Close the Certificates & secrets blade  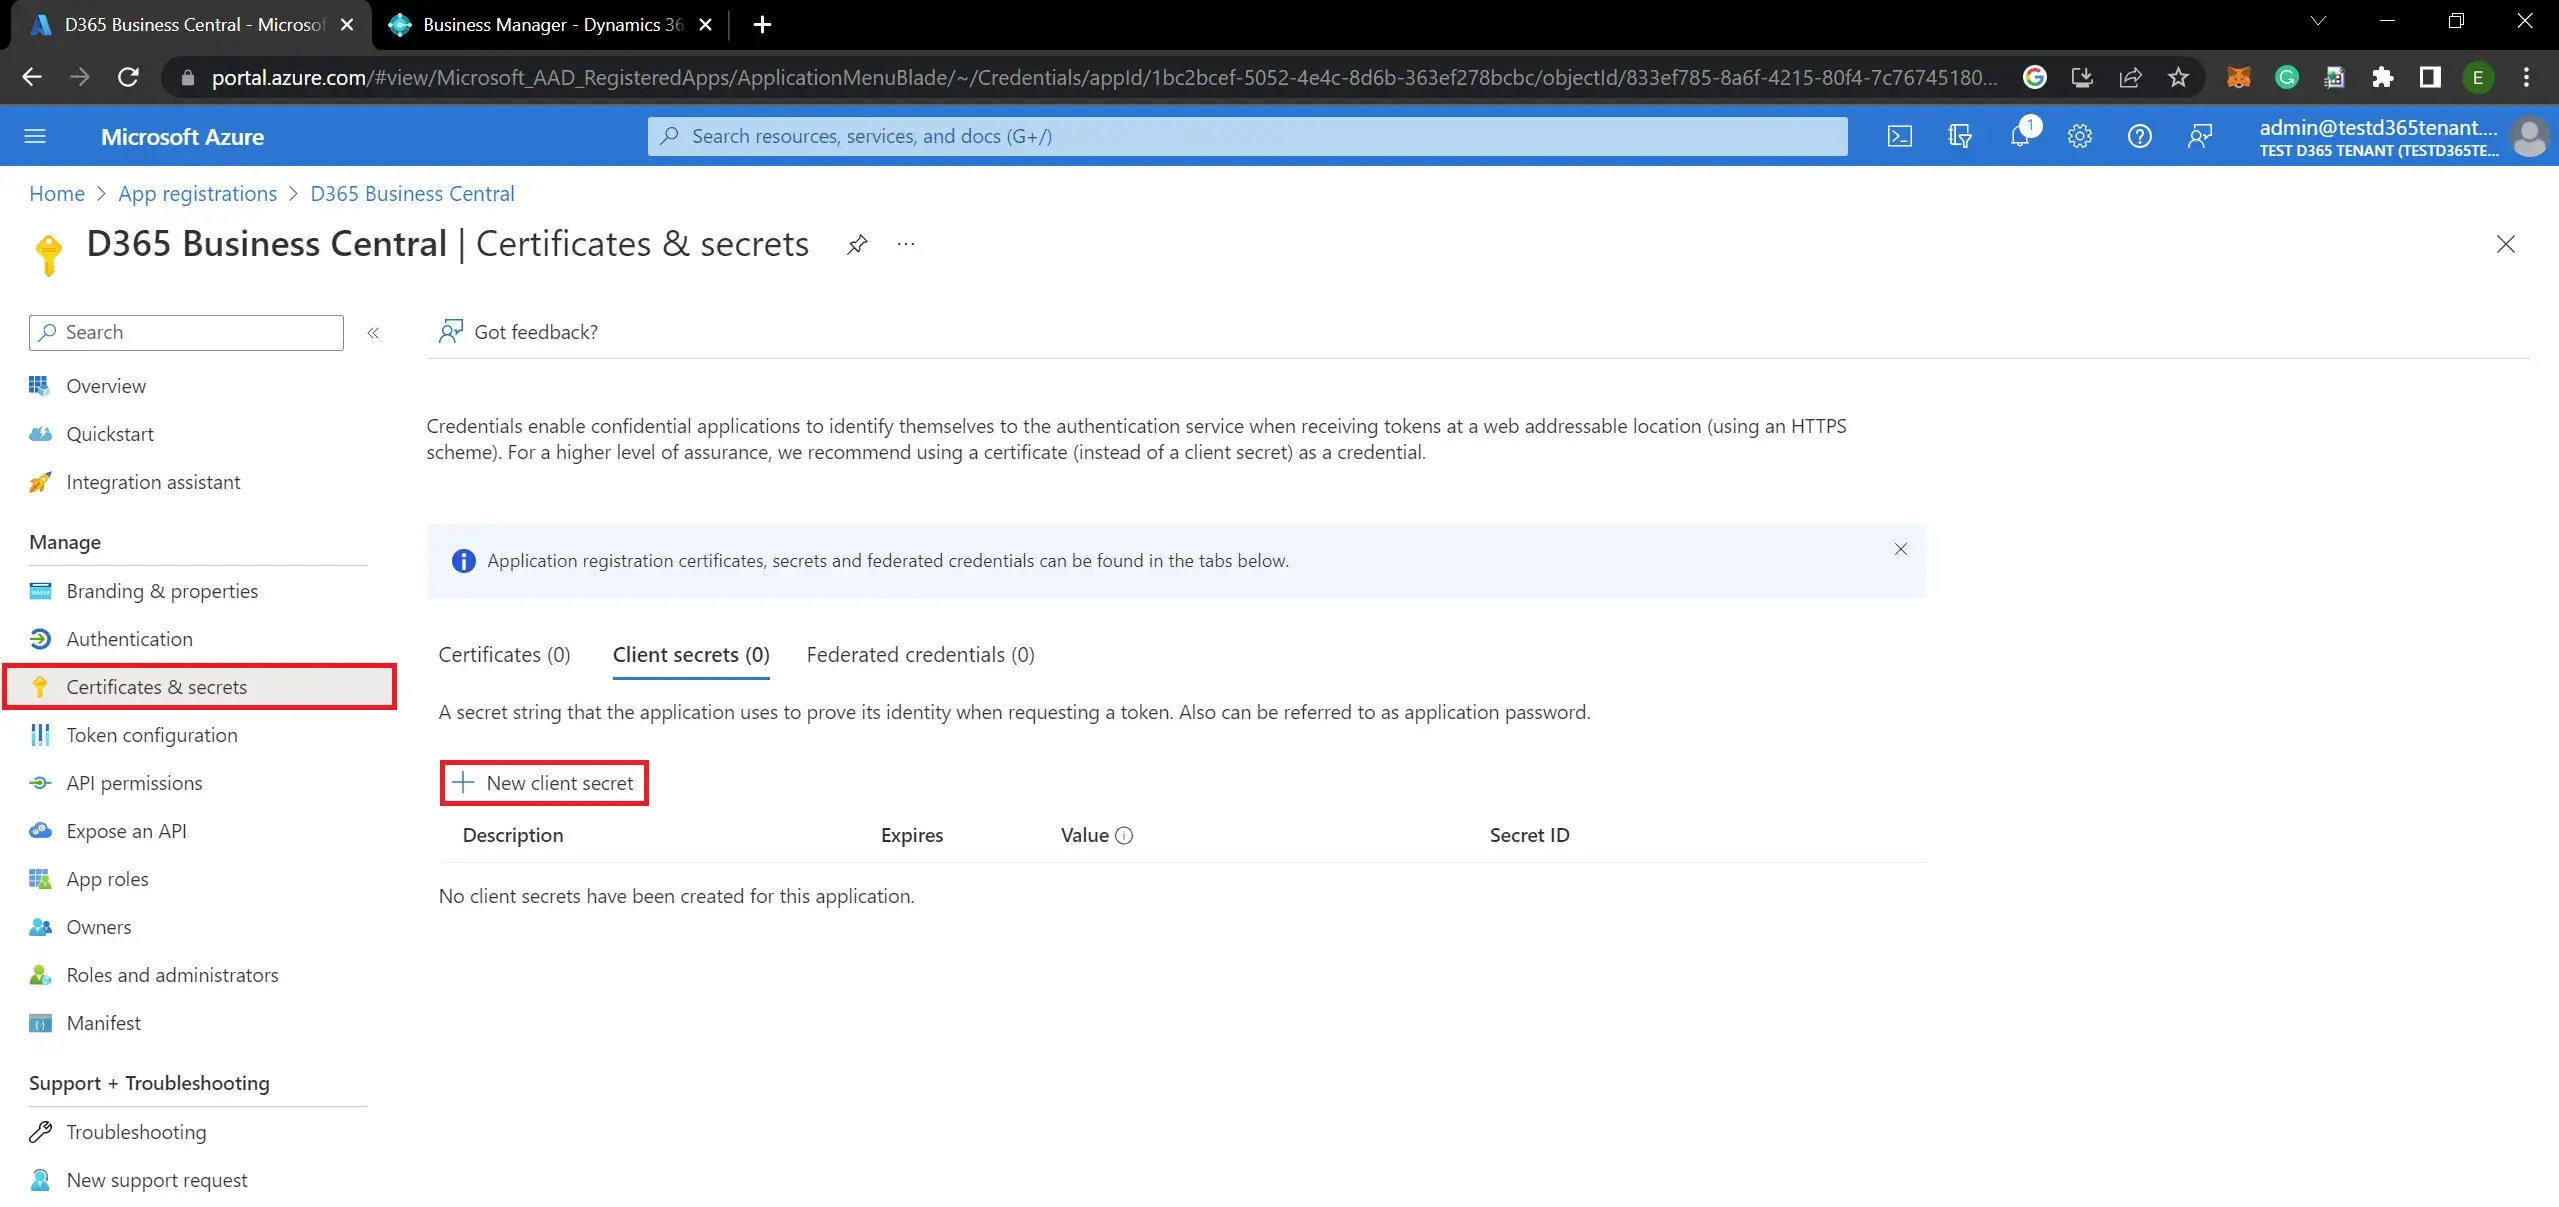(x=2506, y=244)
